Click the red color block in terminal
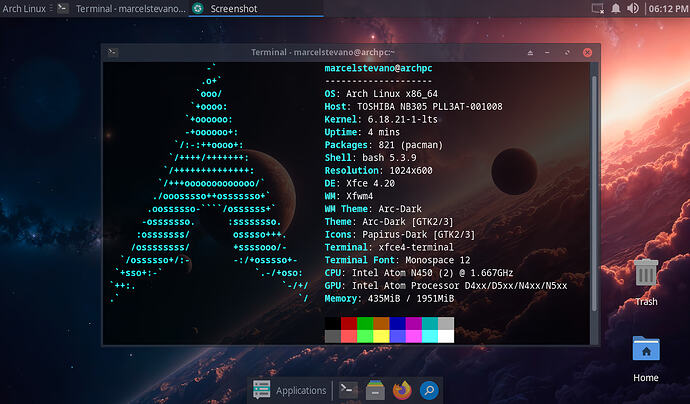Viewport: 690px width, 404px height. tap(348, 324)
